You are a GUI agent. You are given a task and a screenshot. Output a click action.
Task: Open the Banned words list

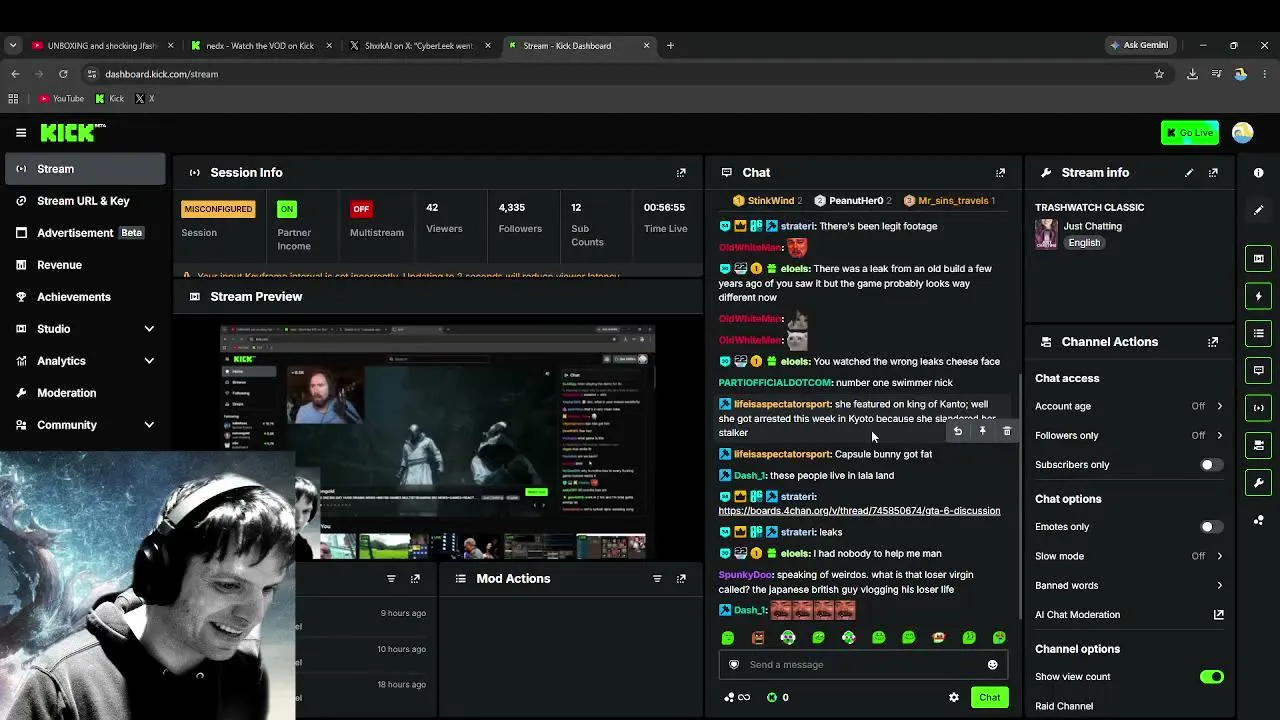tap(1129, 586)
